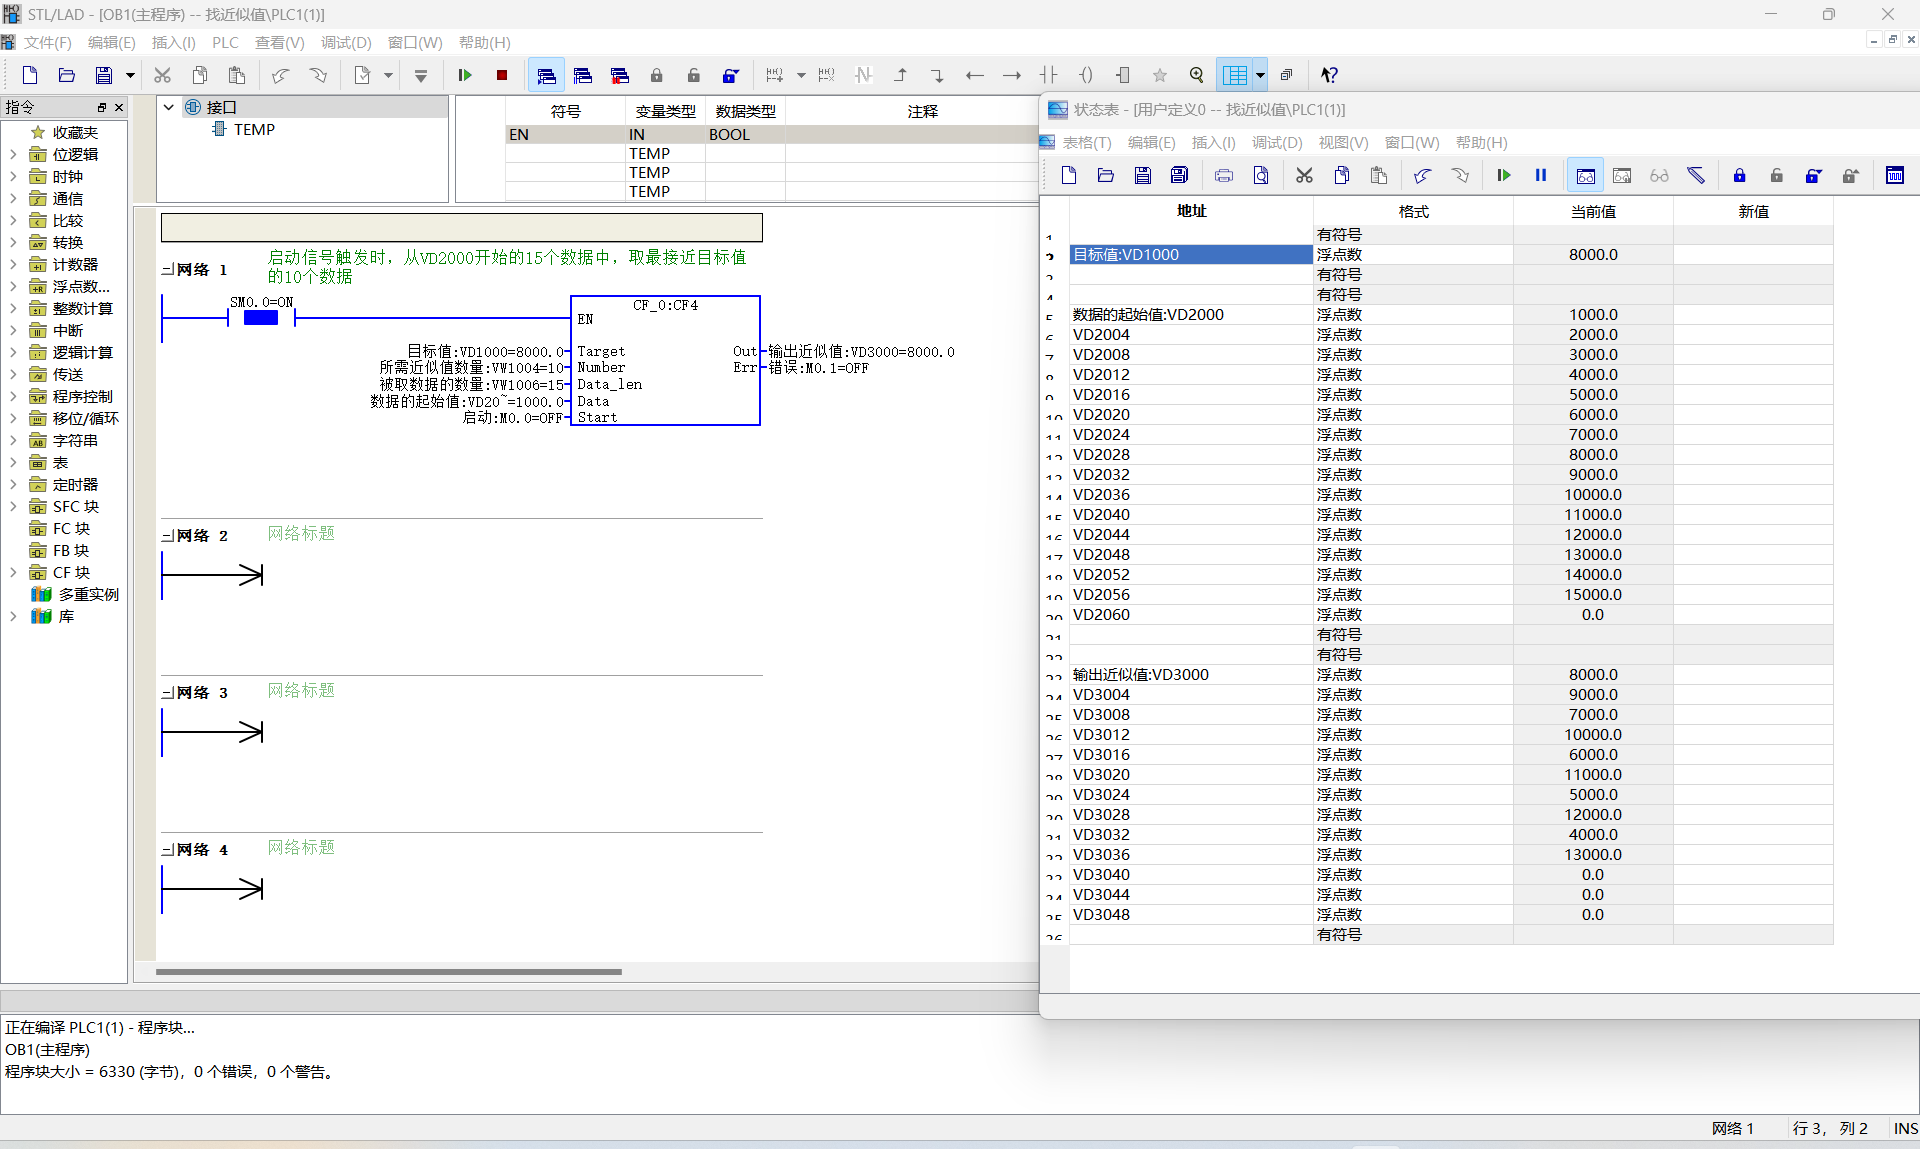Click the print preview icon in status table toolbar
The image size is (1920, 1149).
[x=1261, y=175]
